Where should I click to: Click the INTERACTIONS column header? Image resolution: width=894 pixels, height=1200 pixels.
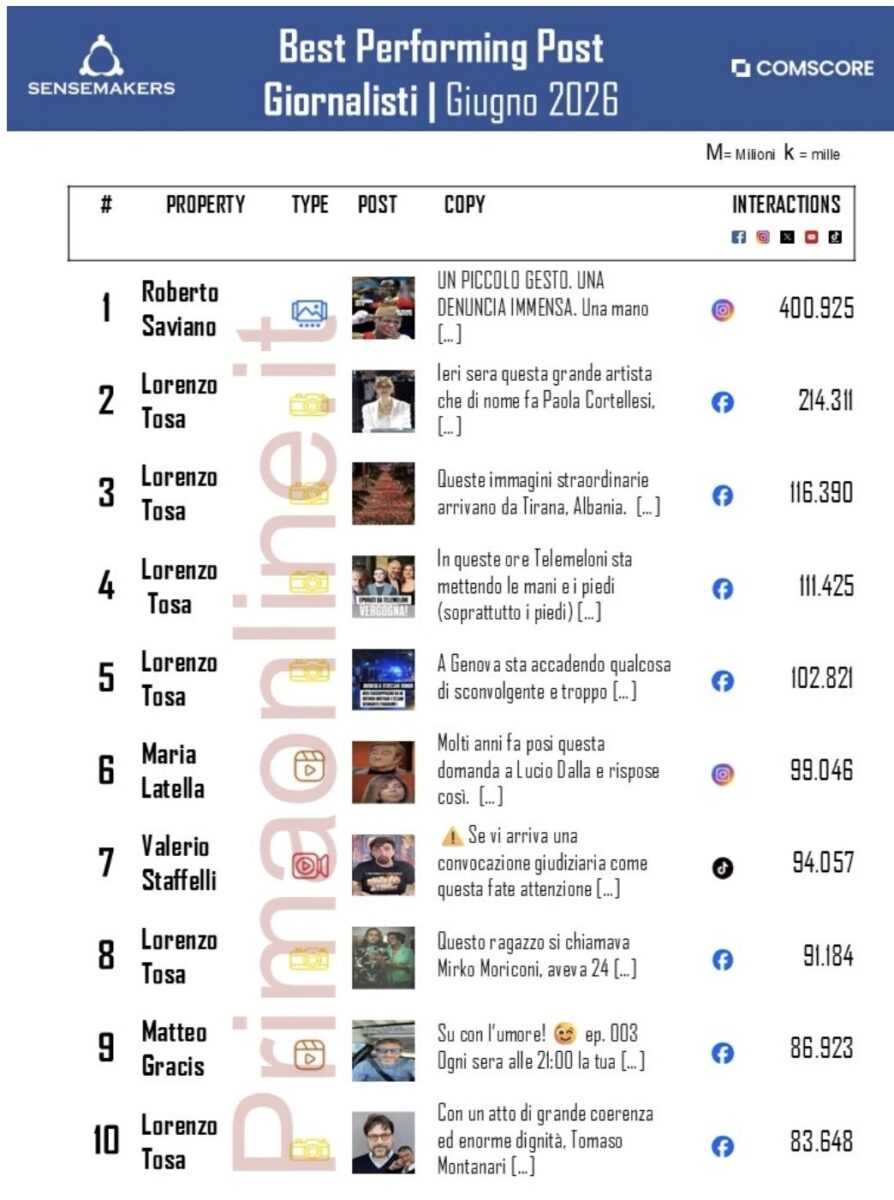coord(787,205)
